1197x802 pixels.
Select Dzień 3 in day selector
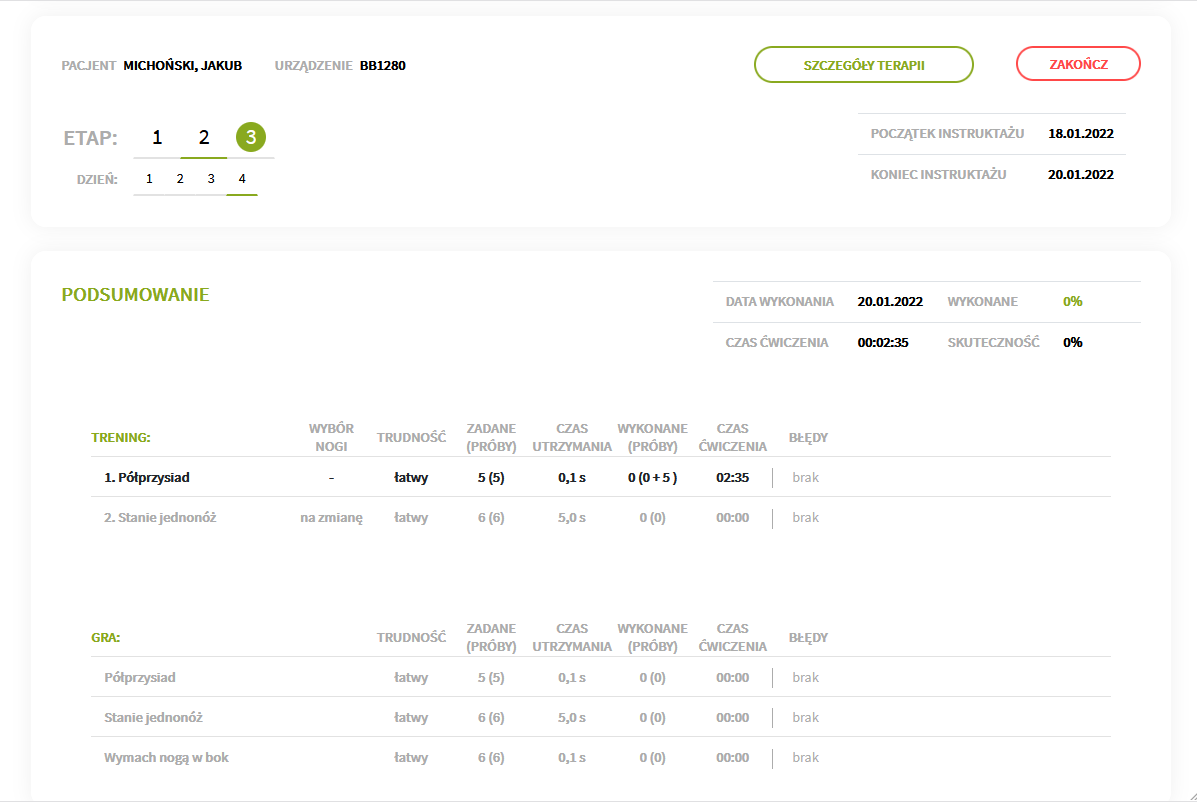(x=211, y=179)
